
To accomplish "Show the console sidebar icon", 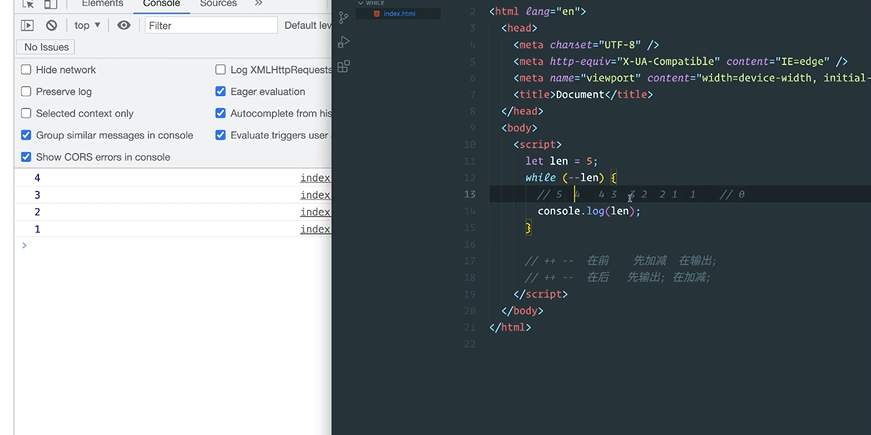I will pos(27,26).
